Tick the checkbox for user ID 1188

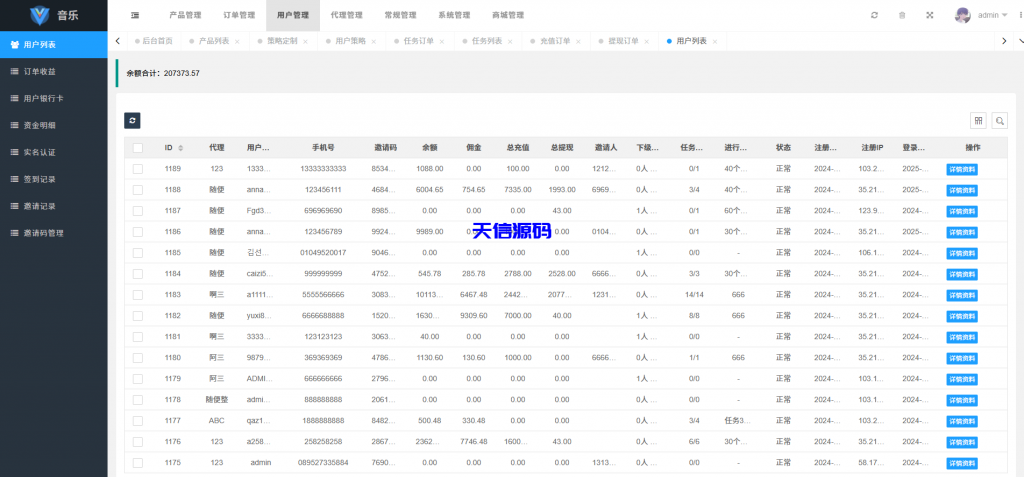pos(138,189)
